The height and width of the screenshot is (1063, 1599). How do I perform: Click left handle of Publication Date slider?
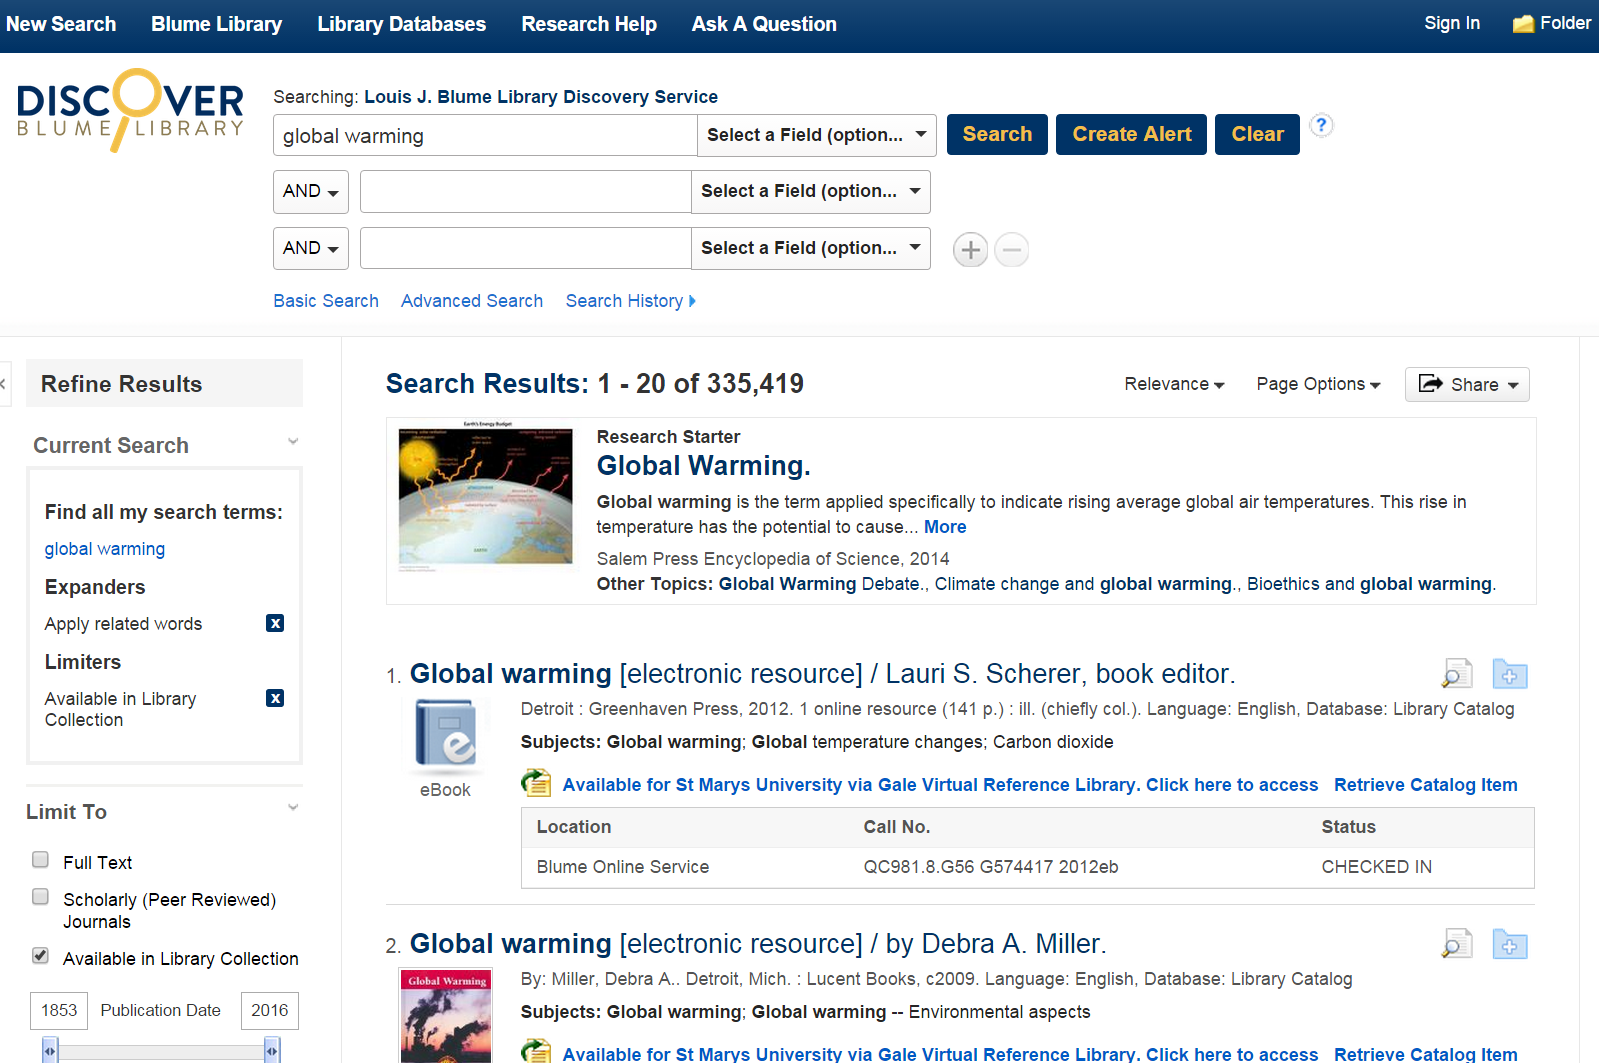coord(50,1051)
